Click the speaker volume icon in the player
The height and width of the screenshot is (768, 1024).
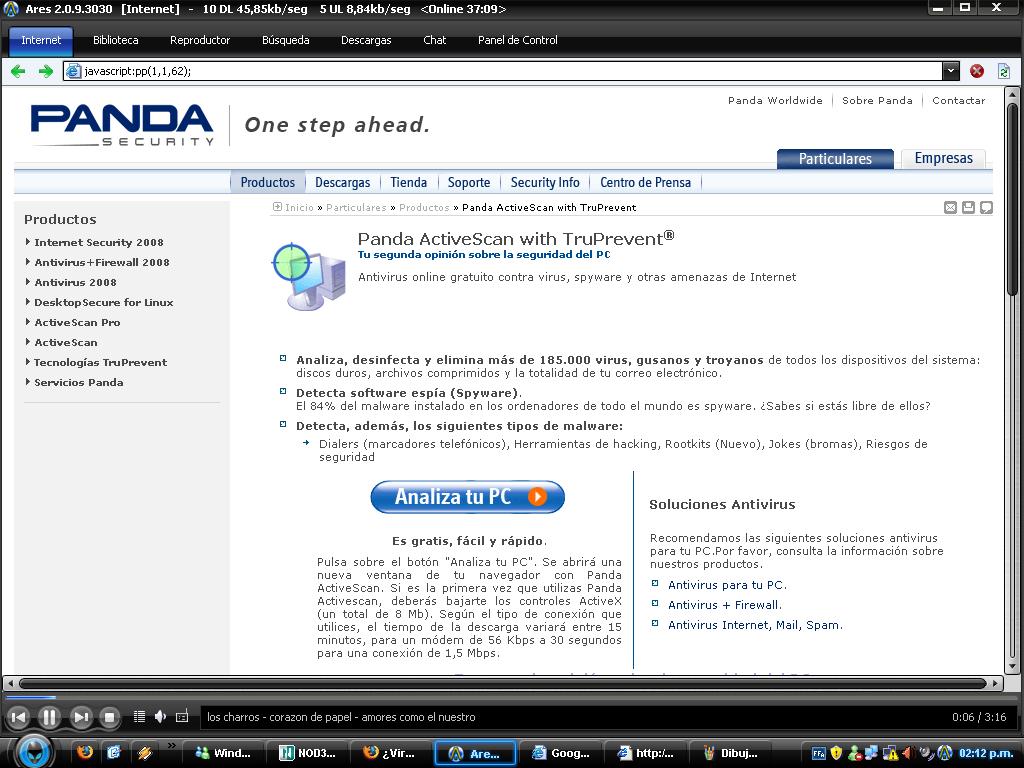(160, 716)
